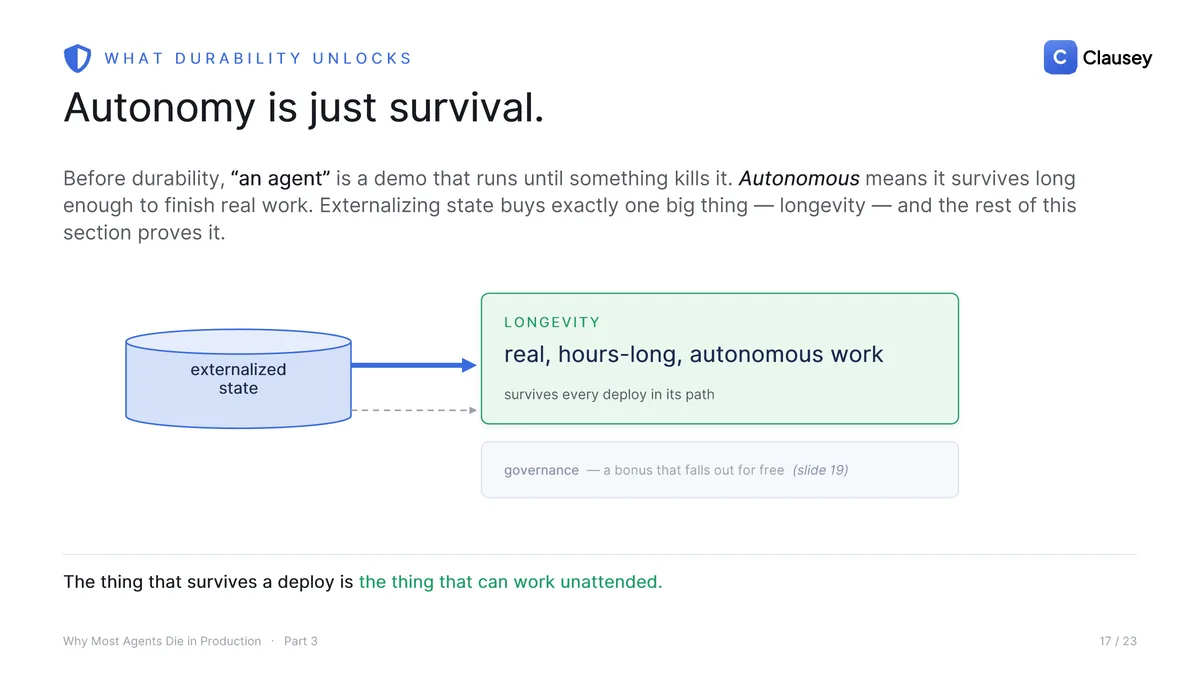
Task: Click the italic word 'Autonomous'
Action: tap(799, 179)
